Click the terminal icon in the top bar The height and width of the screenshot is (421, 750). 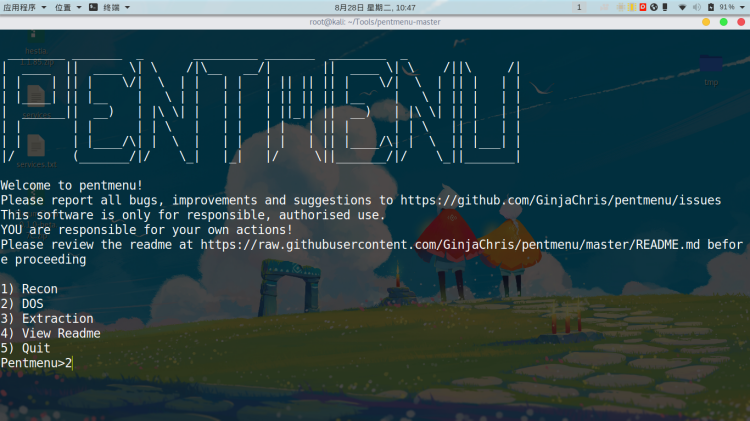(x=93, y=7)
